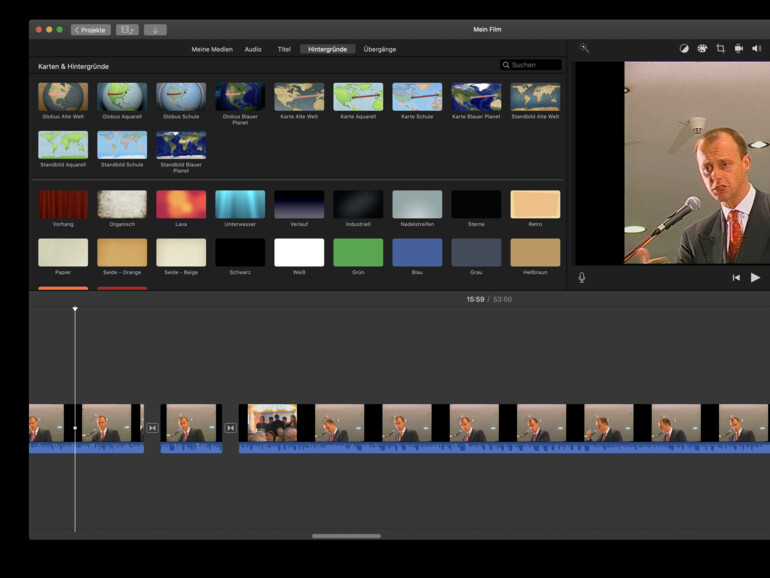This screenshot has width=770, height=578.
Task: Choose the Organisch background
Action: pos(122,204)
